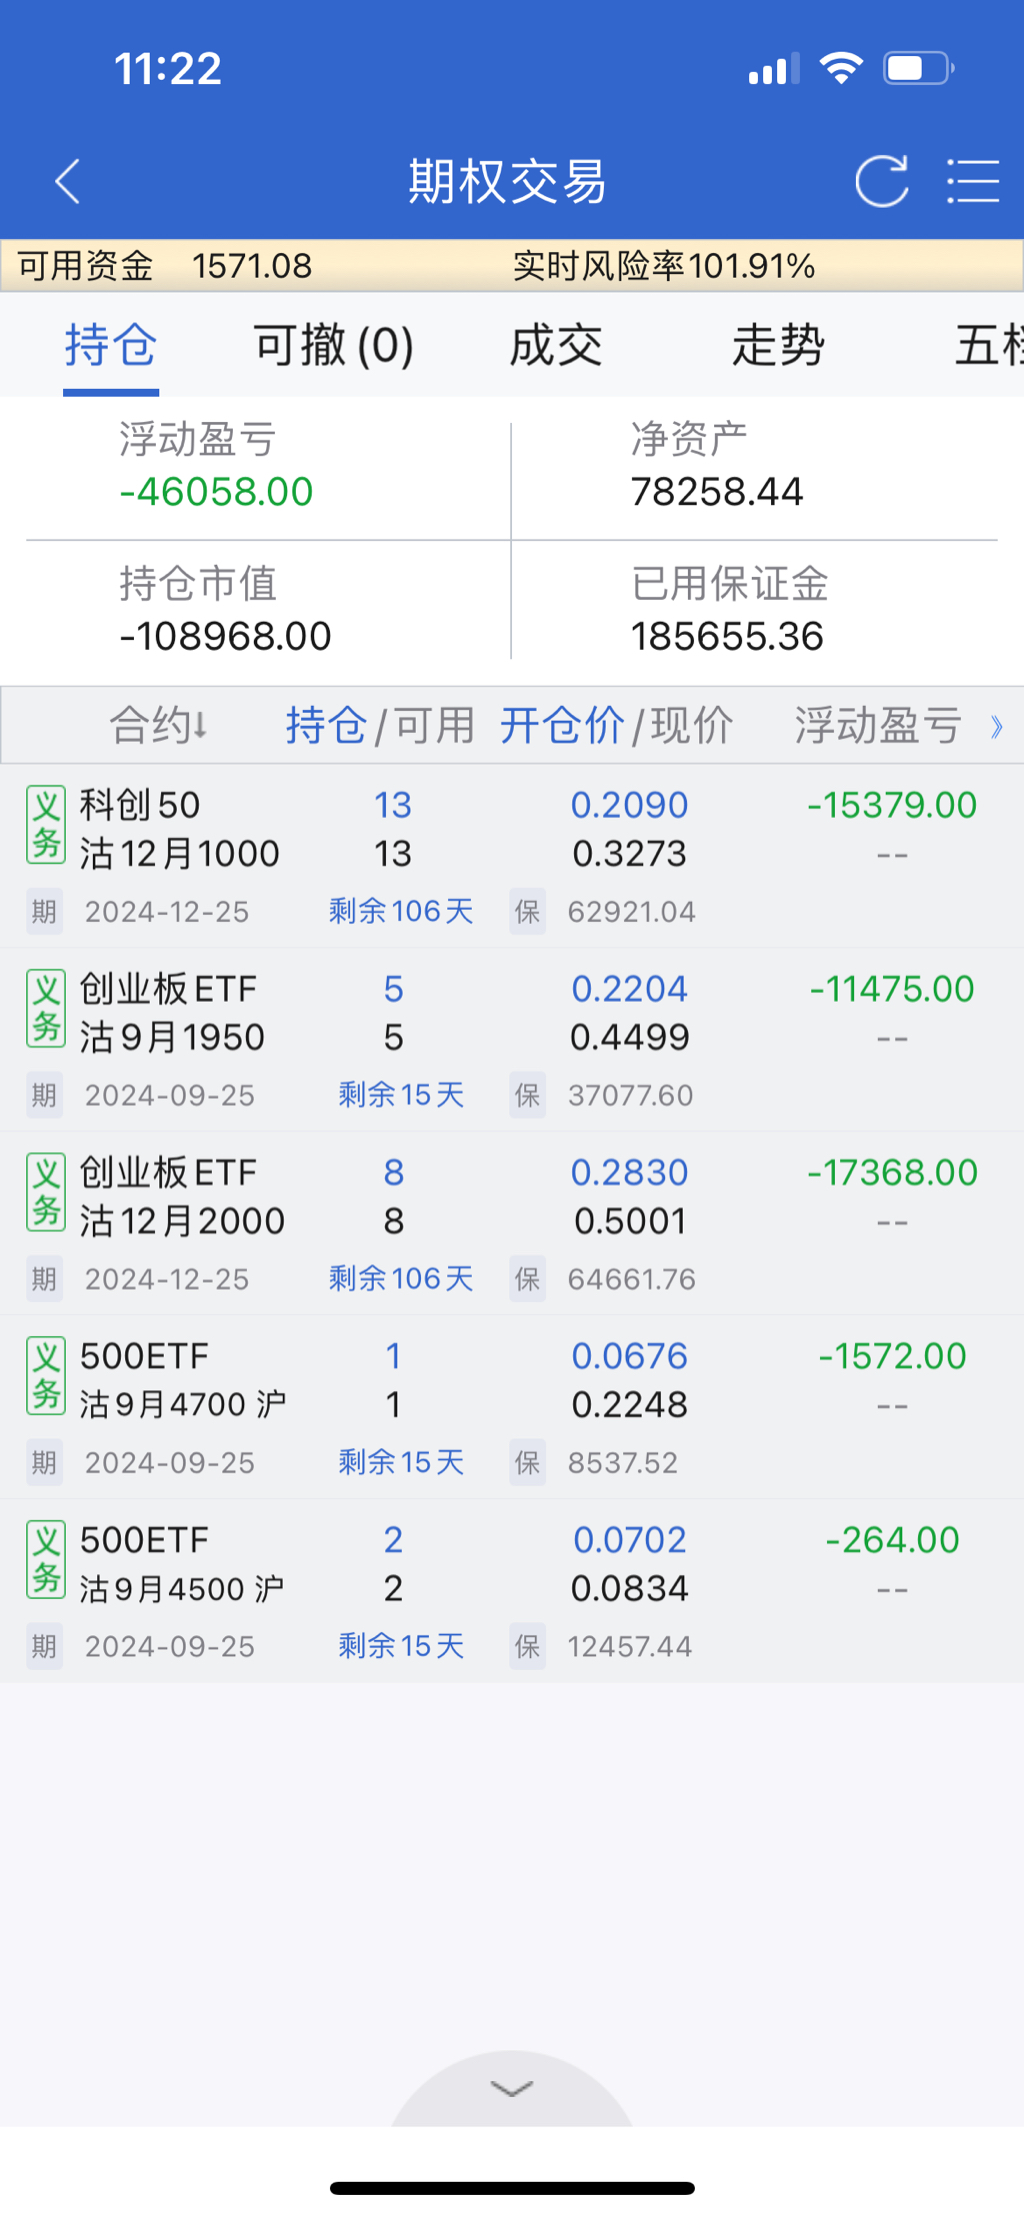This screenshot has height=2217, width=1024.
Task: Toggle the 开仓价/现价 column header
Action: point(616,725)
